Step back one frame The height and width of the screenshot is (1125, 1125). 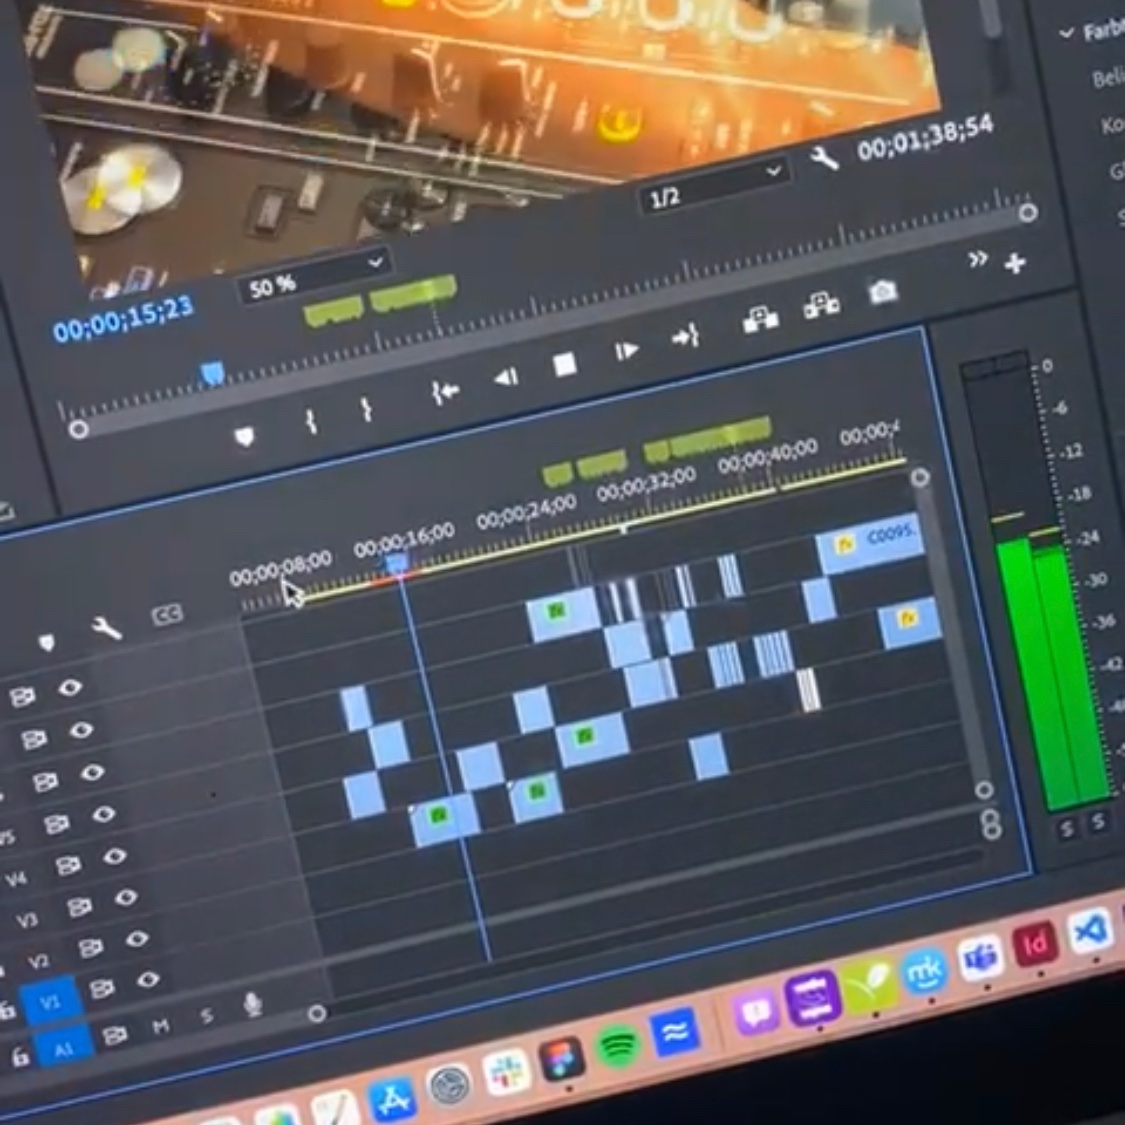point(506,377)
